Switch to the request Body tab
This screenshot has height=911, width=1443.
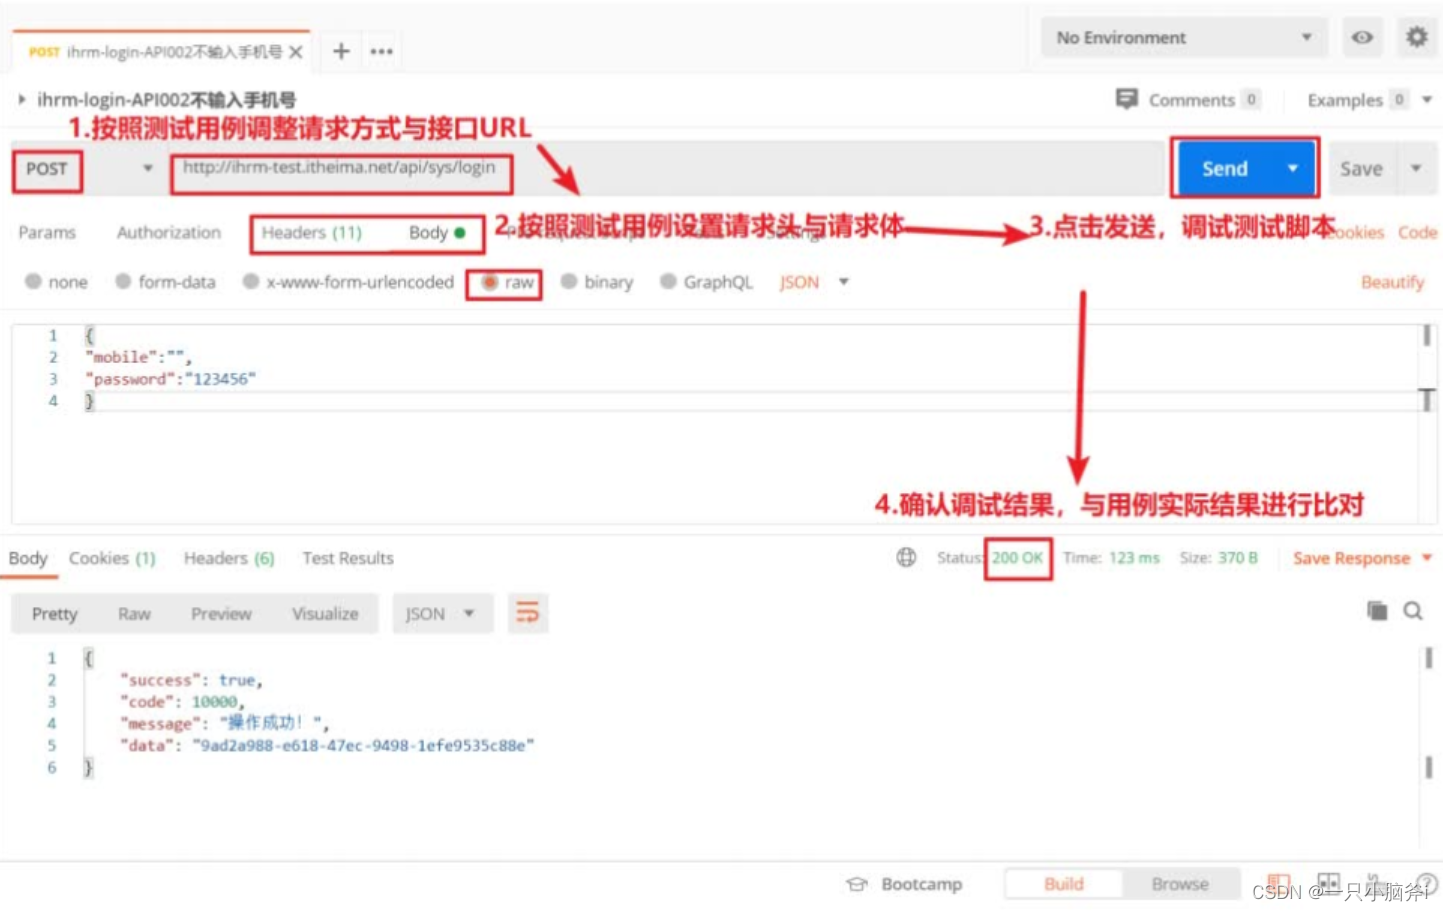pyautogui.click(x=437, y=232)
